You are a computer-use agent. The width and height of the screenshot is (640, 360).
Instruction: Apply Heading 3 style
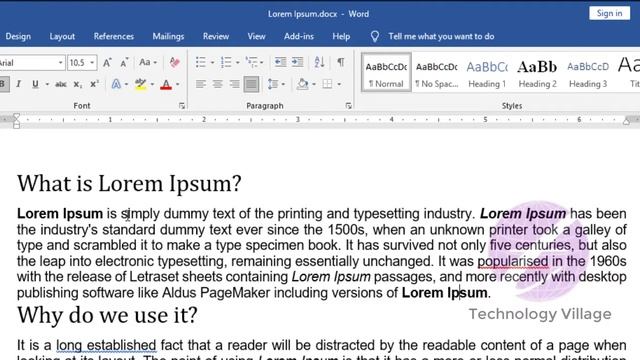(x=588, y=72)
